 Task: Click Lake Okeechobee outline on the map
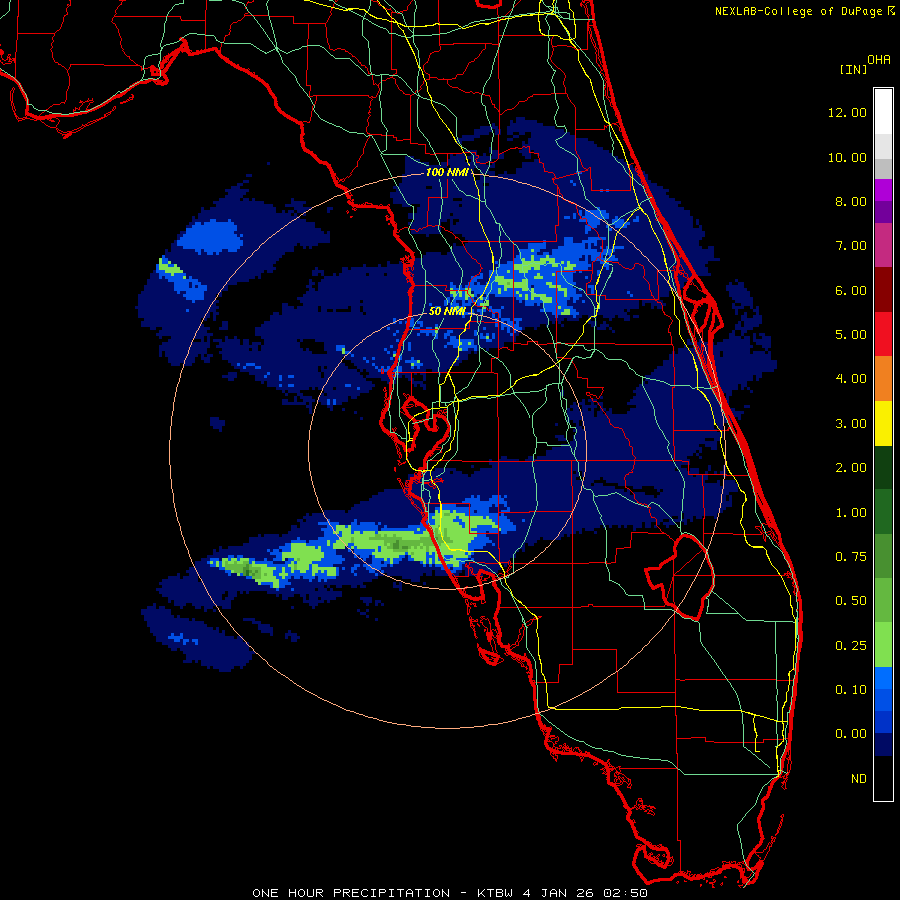[680, 576]
